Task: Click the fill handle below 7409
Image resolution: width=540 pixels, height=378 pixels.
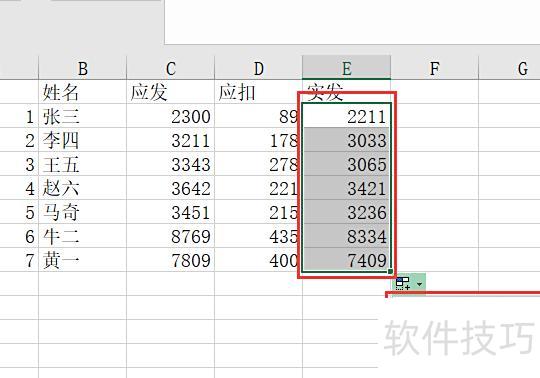Action: point(390,271)
